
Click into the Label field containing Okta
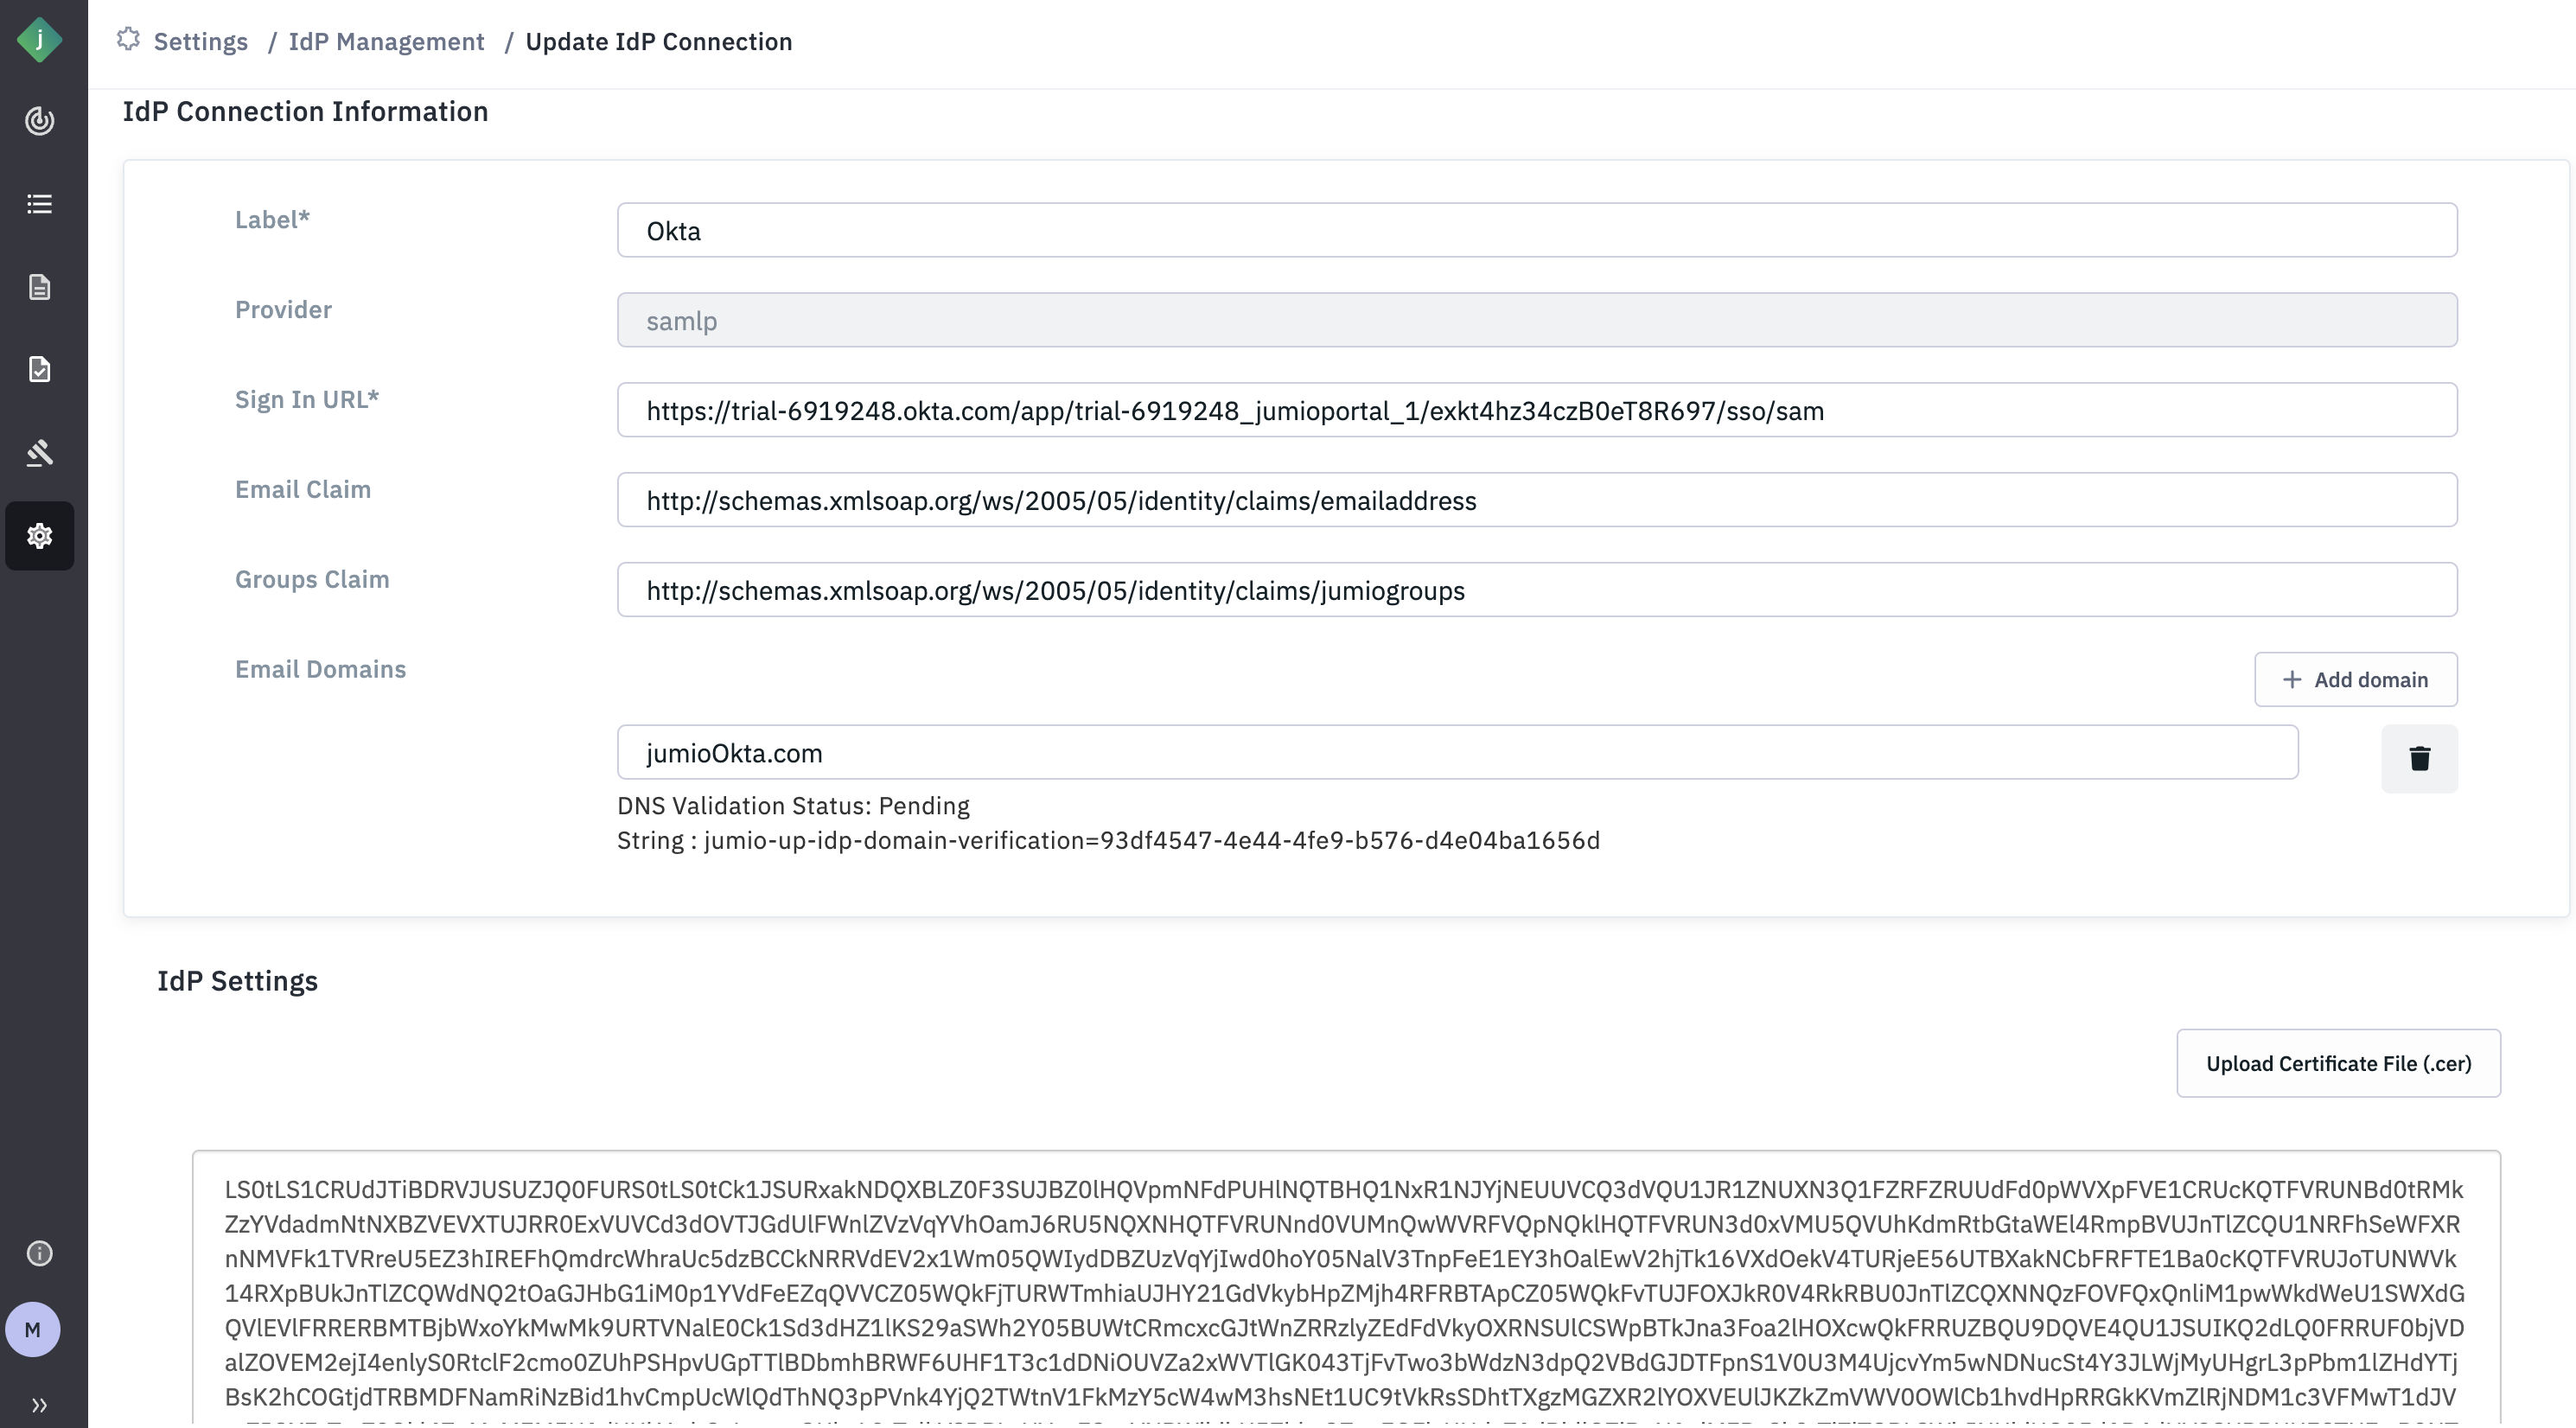click(x=1536, y=231)
